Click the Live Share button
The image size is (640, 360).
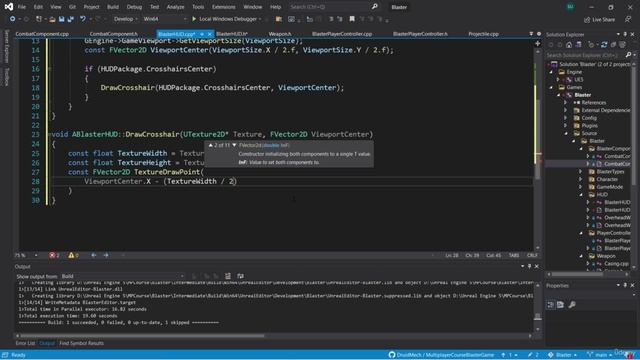click(599, 20)
